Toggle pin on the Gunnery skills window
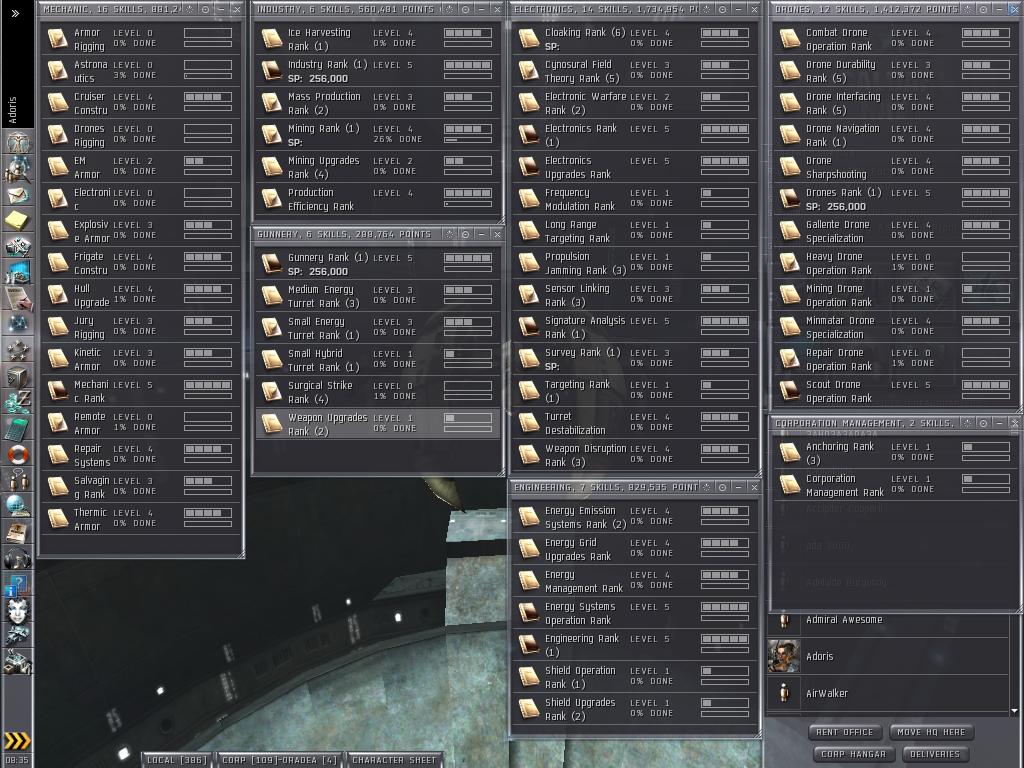This screenshot has height=768, width=1024. click(449, 234)
